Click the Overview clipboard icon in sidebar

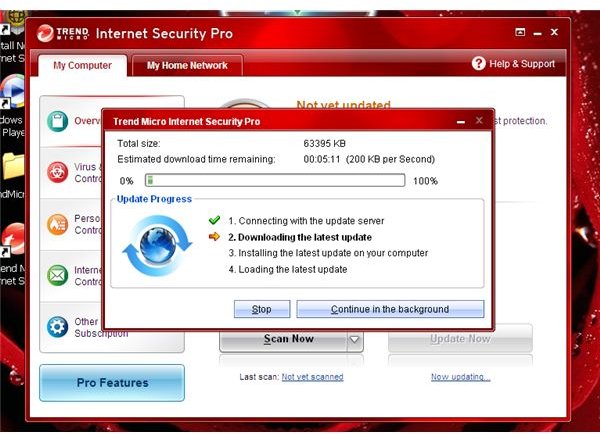(x=57, y=121)
